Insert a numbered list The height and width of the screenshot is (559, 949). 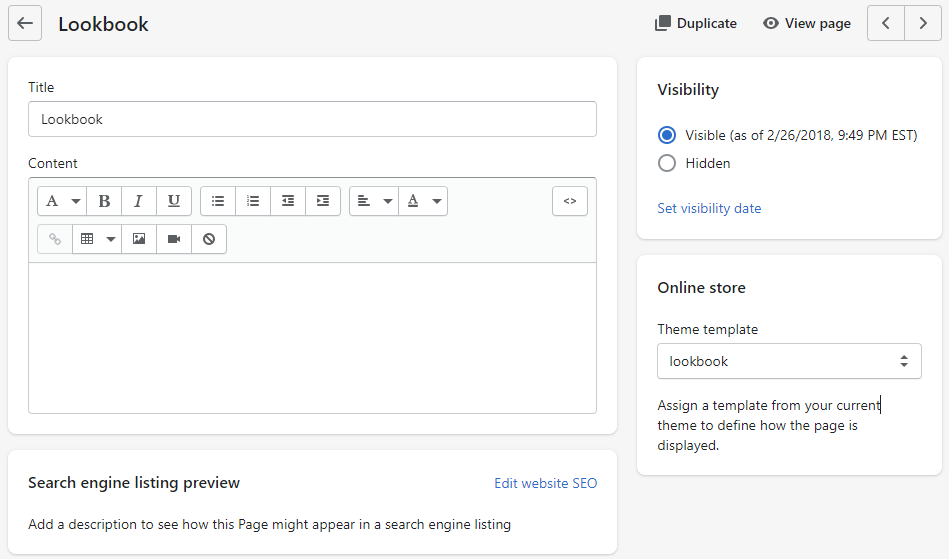[x=253, y=201]
